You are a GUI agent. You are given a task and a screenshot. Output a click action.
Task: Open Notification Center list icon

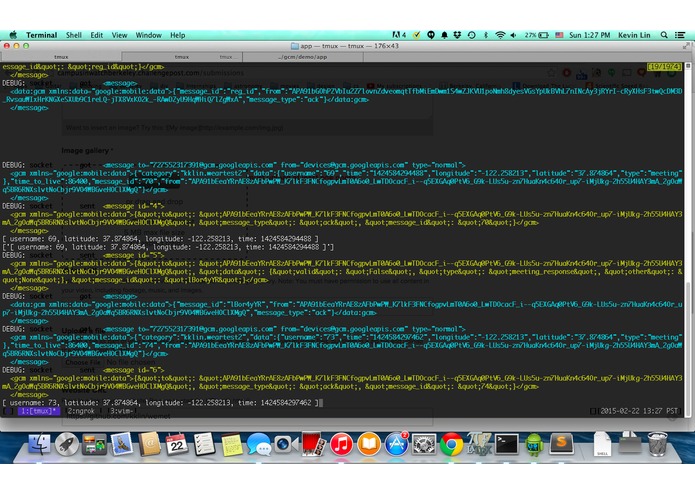tap(679, 35)
